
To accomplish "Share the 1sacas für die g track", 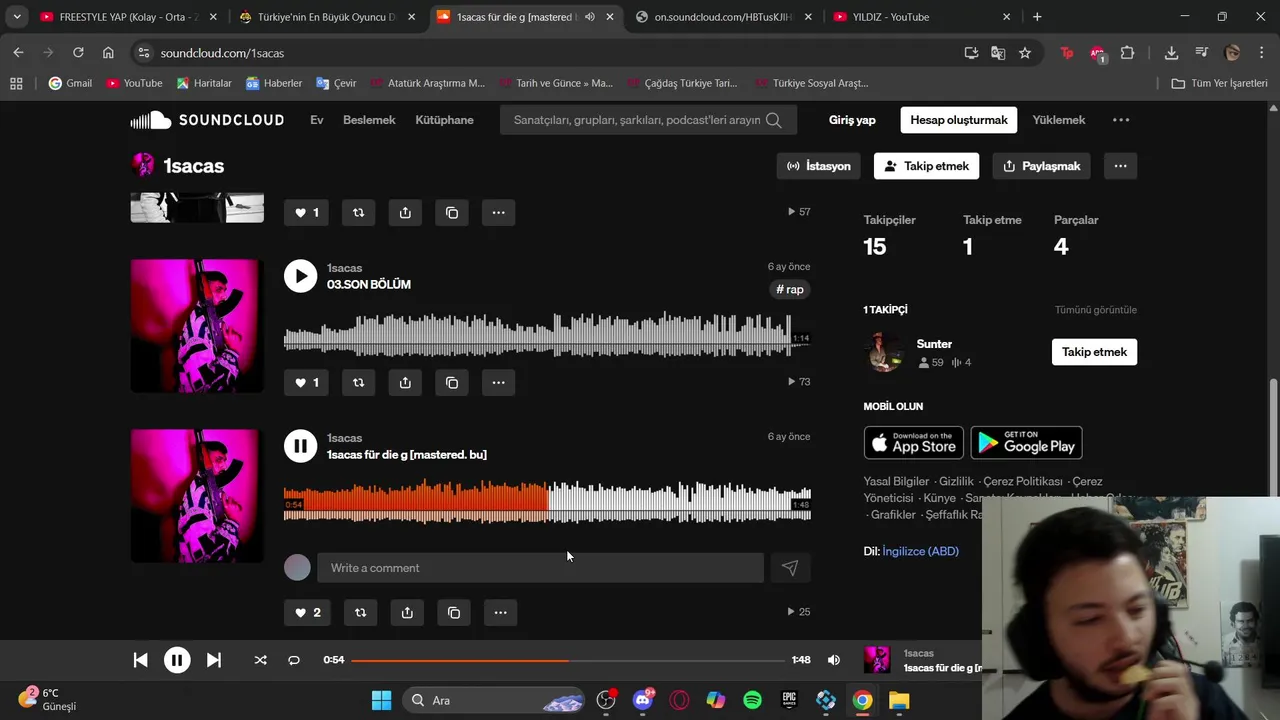I will coord(407,612).
